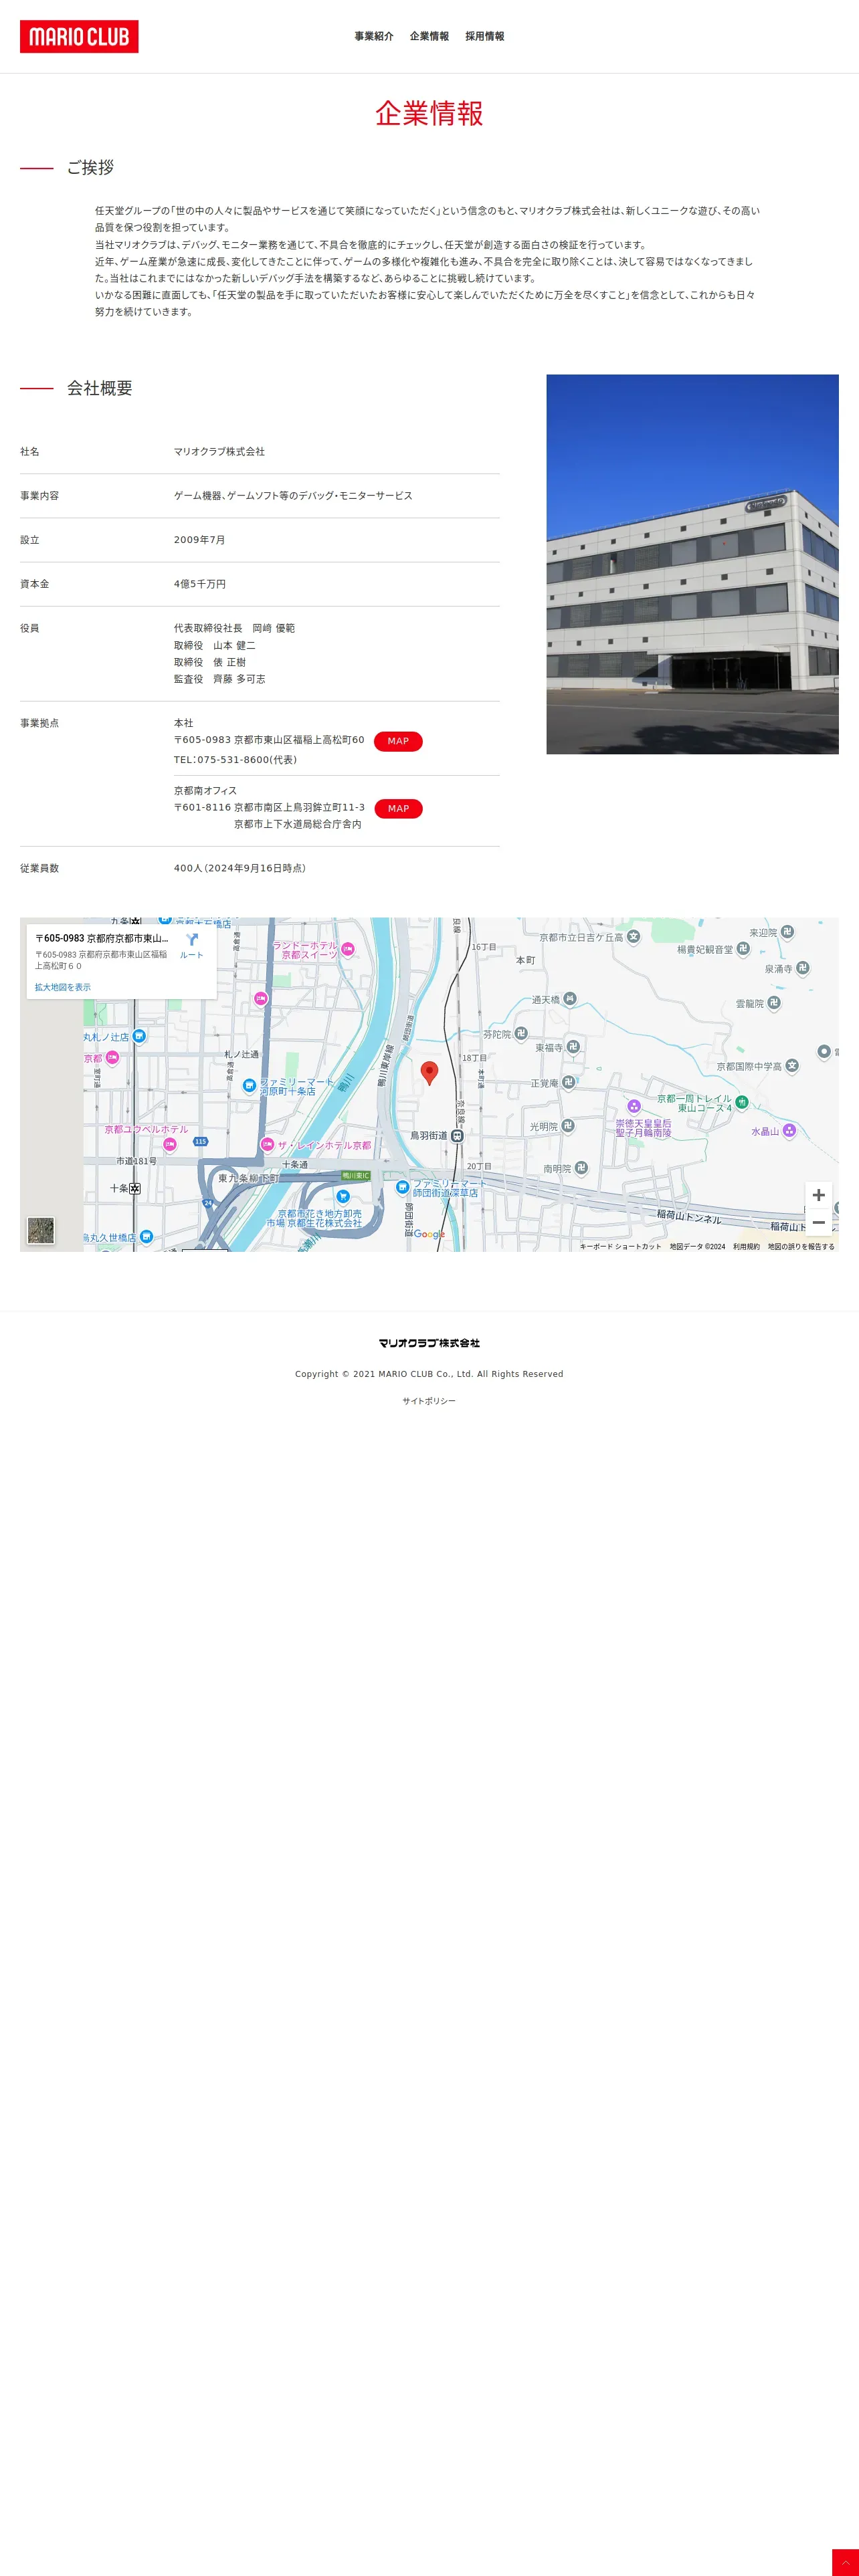The height and width of the screenshot is (2576, 859).
Task: Click the 崇徳天皇皇后 聖子月輪南陵 marker
Action: point(633,1106)
